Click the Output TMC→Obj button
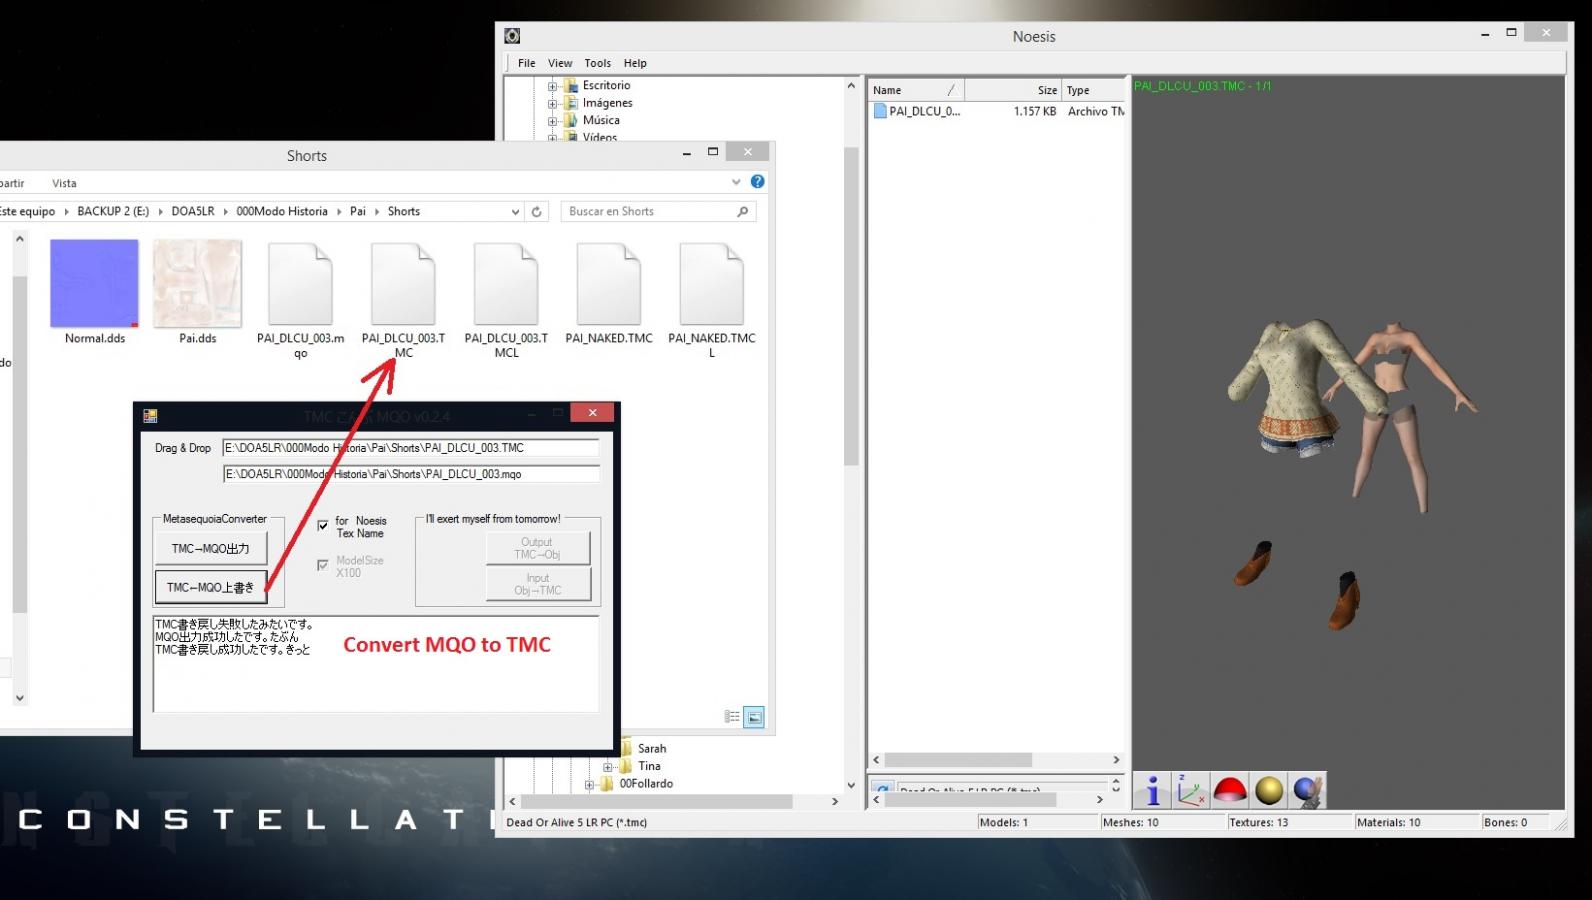 (x=537, y=548)
